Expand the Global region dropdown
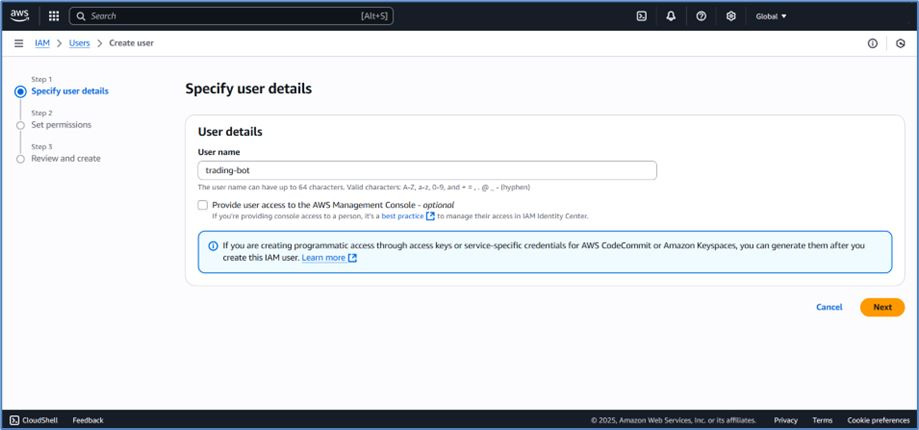The image size is (919, 430). (x=771, y=16)
